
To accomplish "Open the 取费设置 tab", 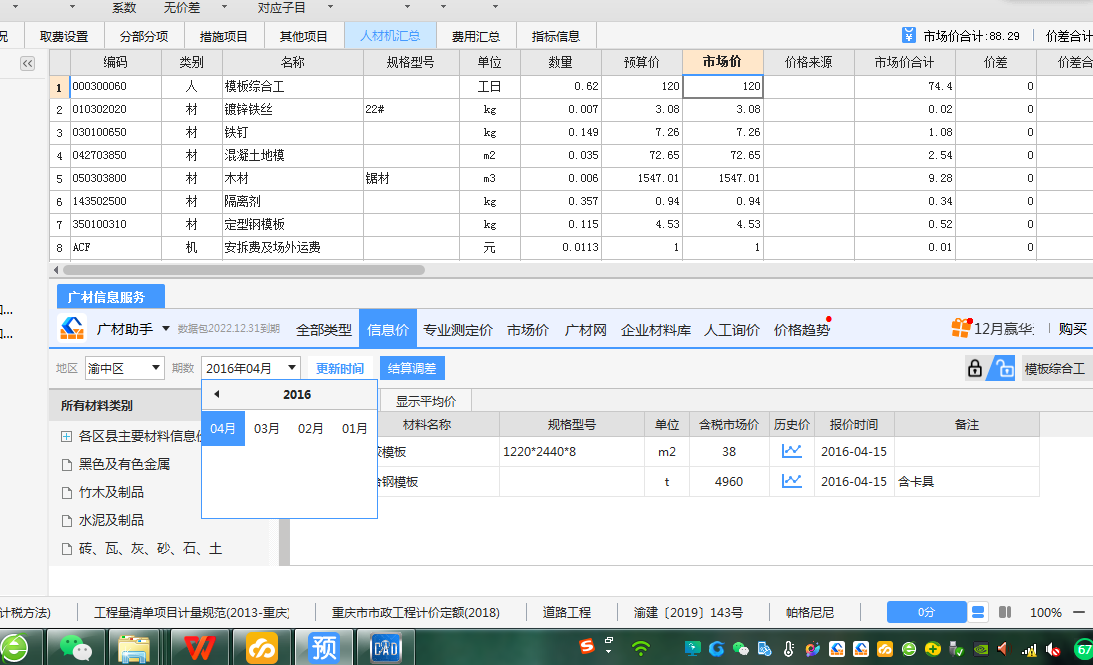I will (64, 36).
